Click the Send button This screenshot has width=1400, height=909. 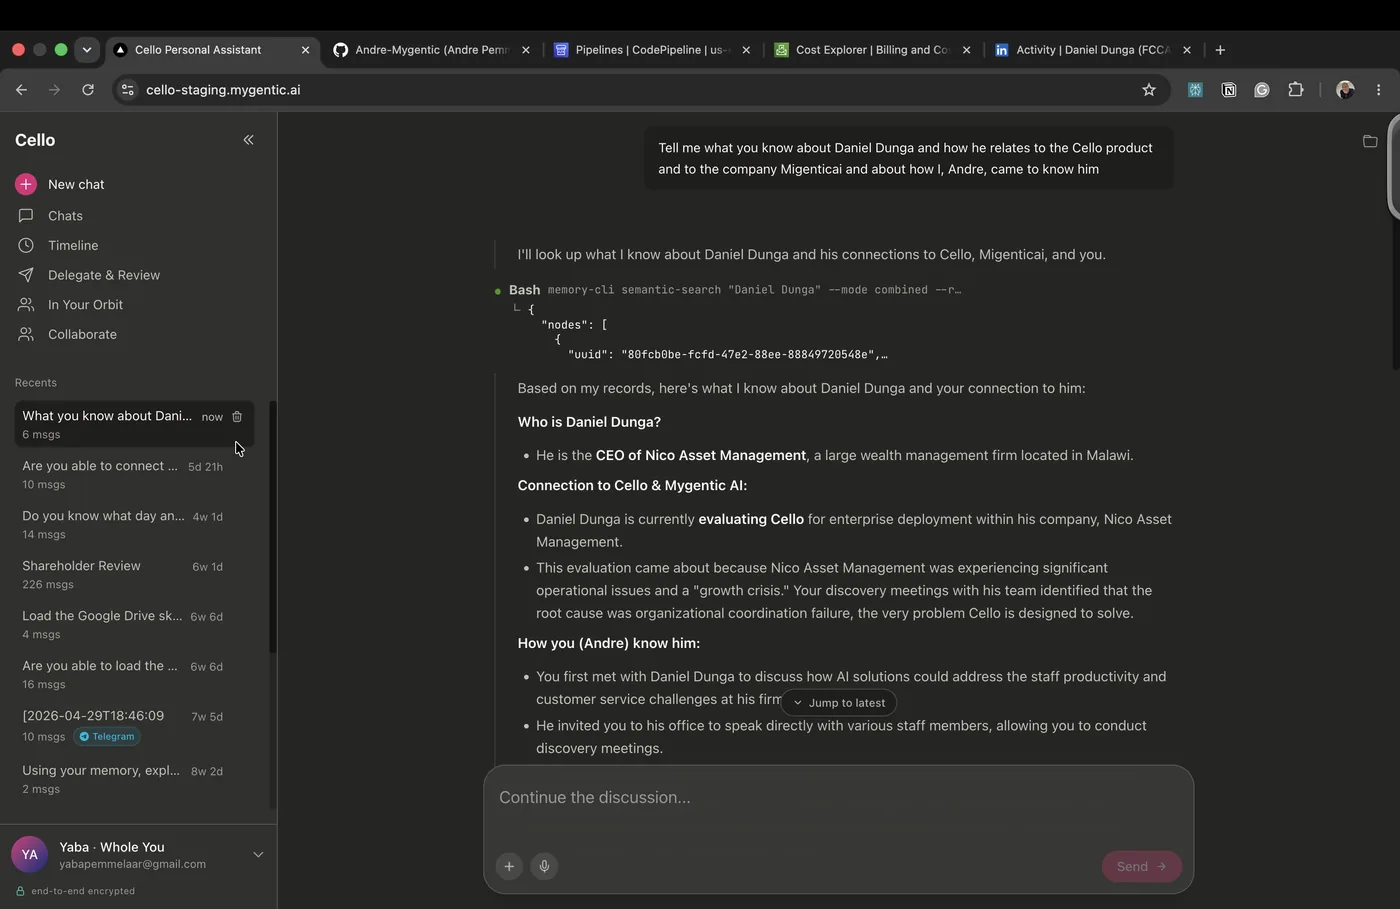point(1142,867)
